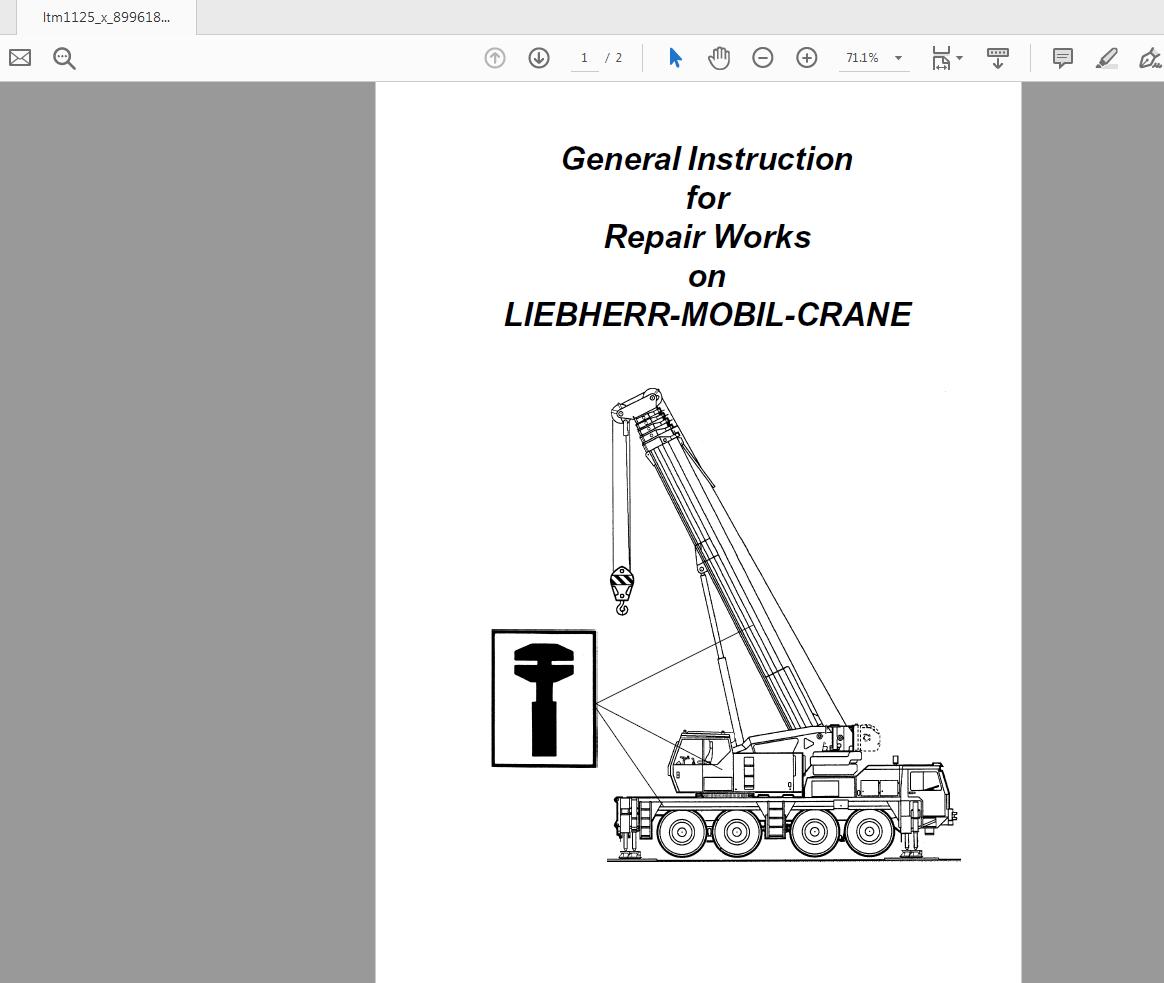Click the page number field
Viewport: 1164px width, 983px height.
tap(584, 57)
